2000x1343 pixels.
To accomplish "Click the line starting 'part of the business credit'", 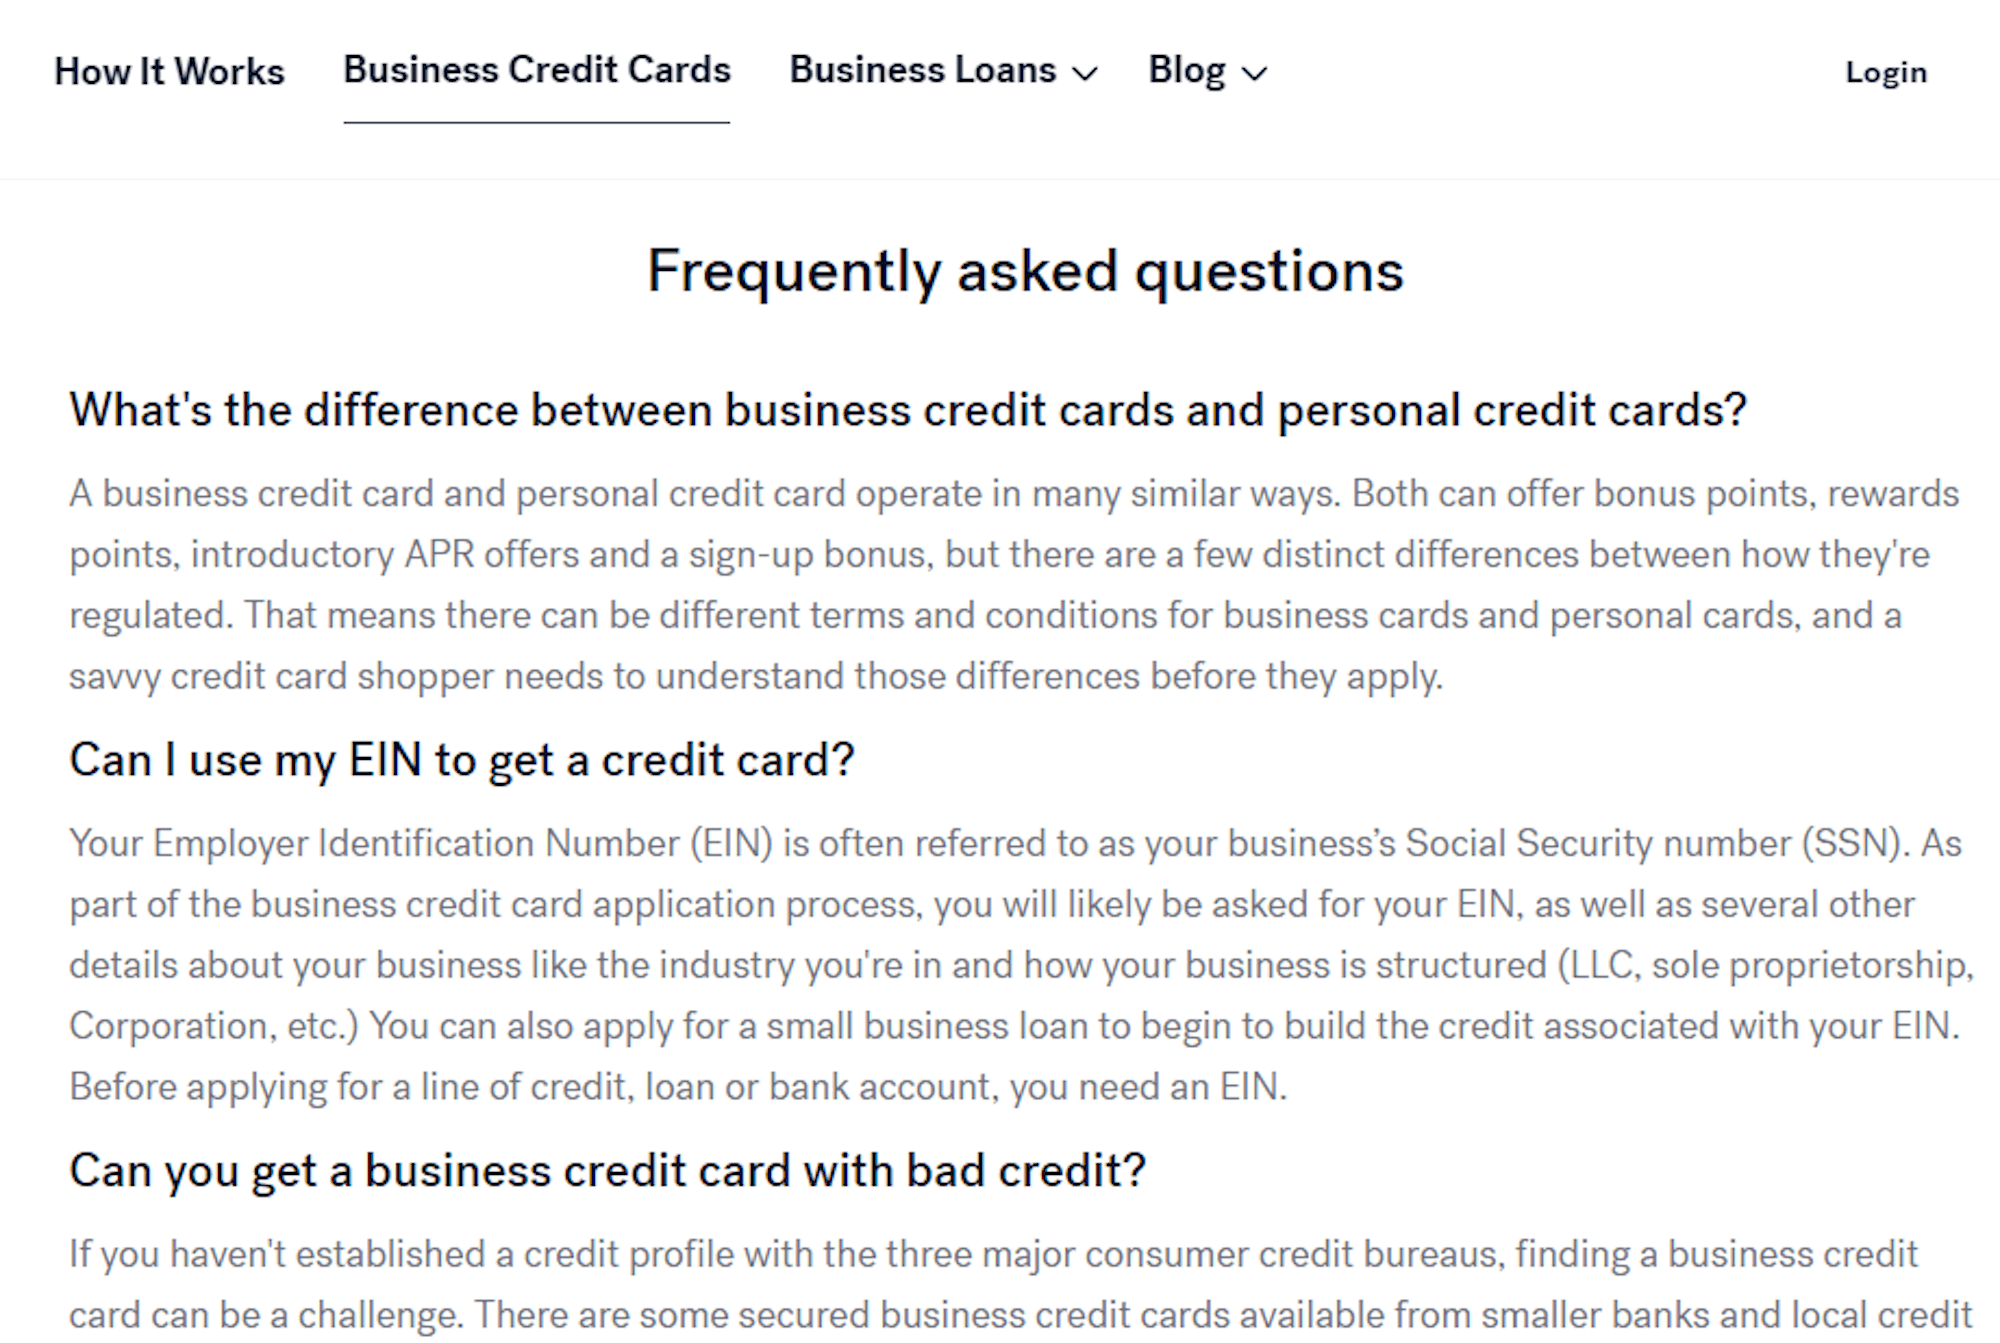I will [992, 905].
